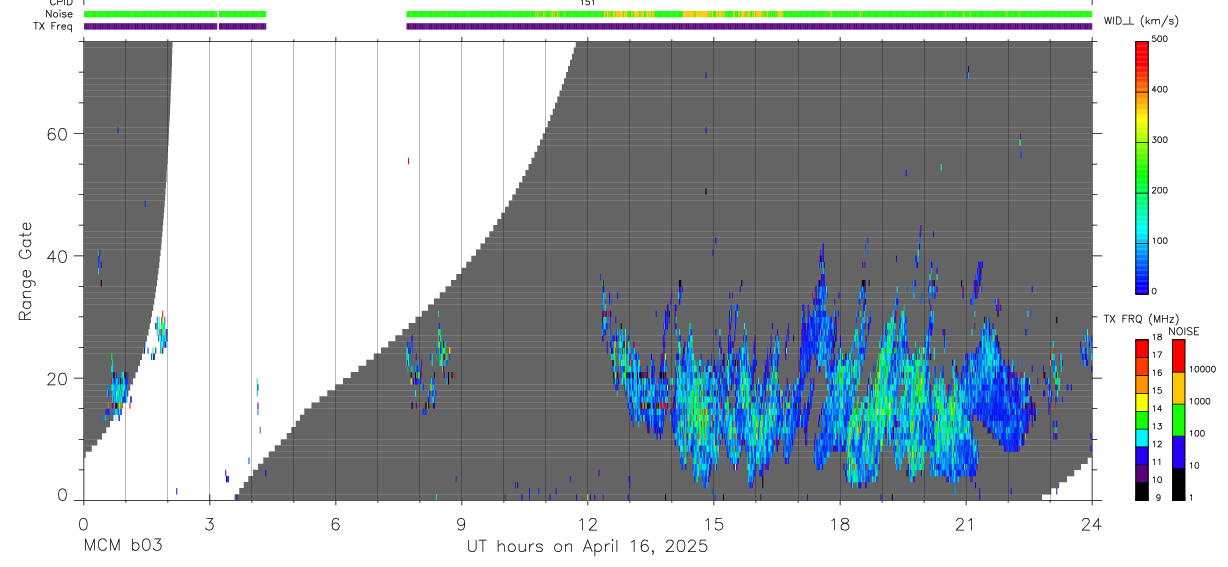This screenshot has width=1228, height=567.
Task: Click the green segment of NOISE color bar
Action: pyautogui.click(x=1178, y=419)
